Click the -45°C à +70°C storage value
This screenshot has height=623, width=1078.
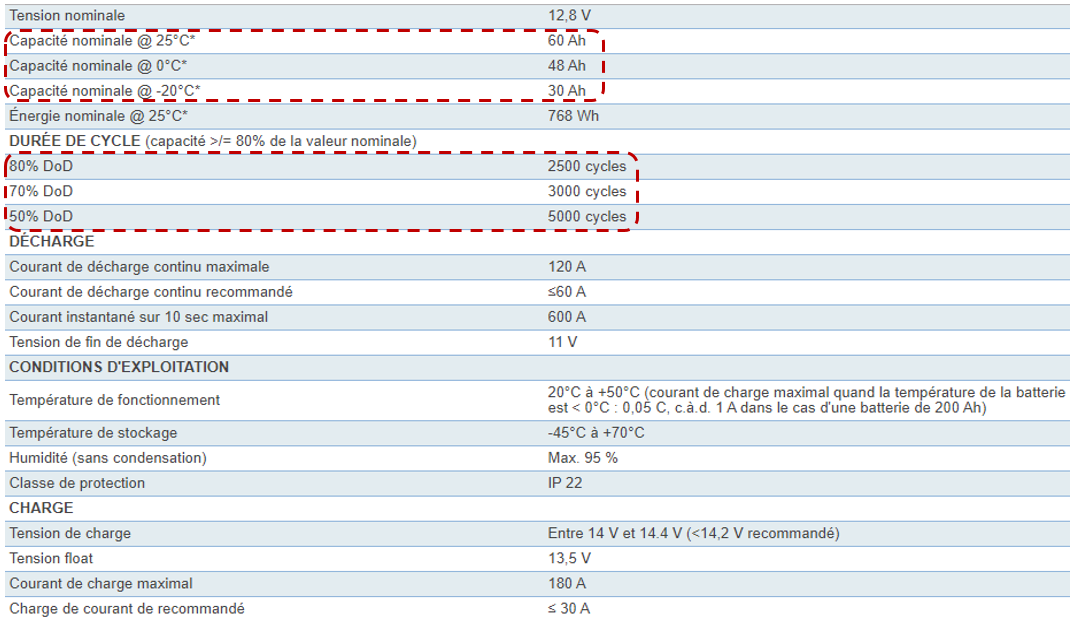[x=596, y=433]
